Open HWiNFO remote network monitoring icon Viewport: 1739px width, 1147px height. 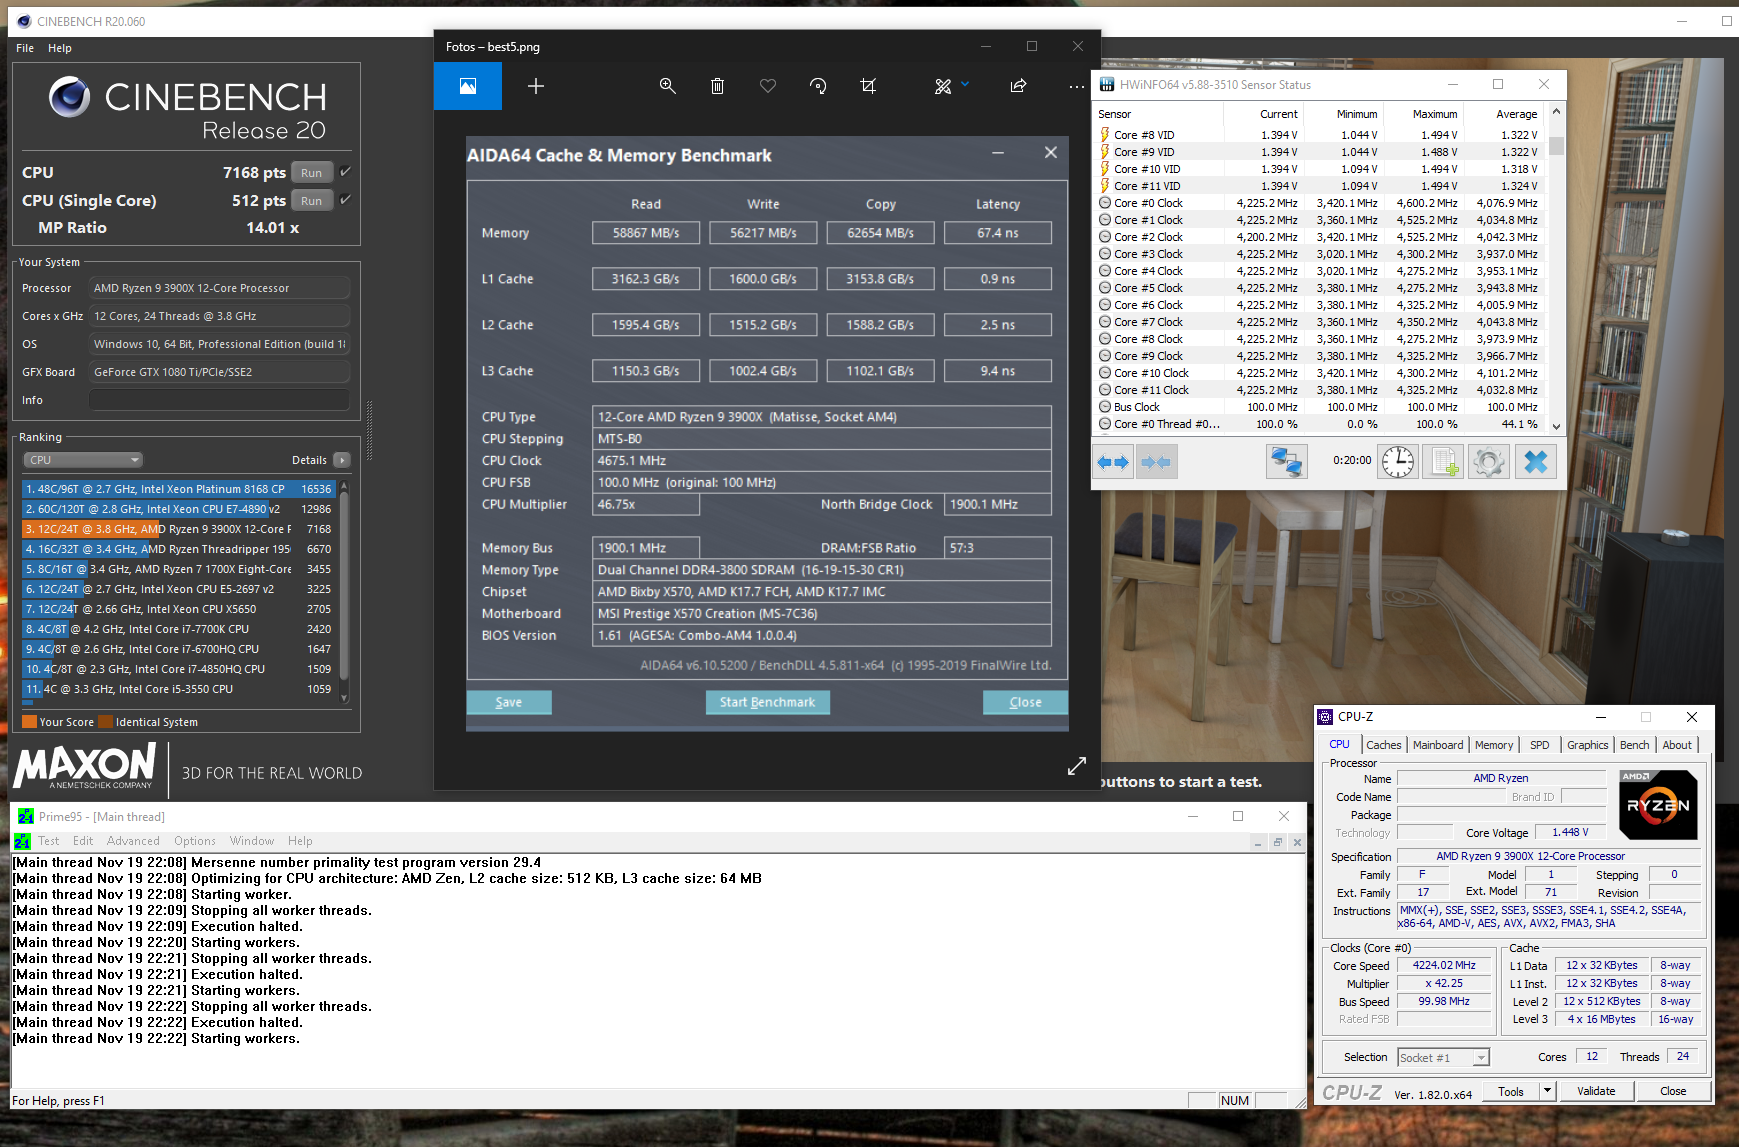tap(1286, 462)
